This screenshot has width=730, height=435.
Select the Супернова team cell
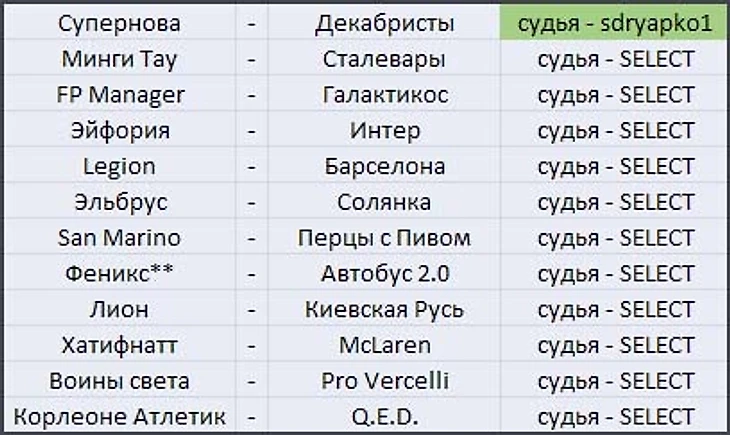coord(119,23)
